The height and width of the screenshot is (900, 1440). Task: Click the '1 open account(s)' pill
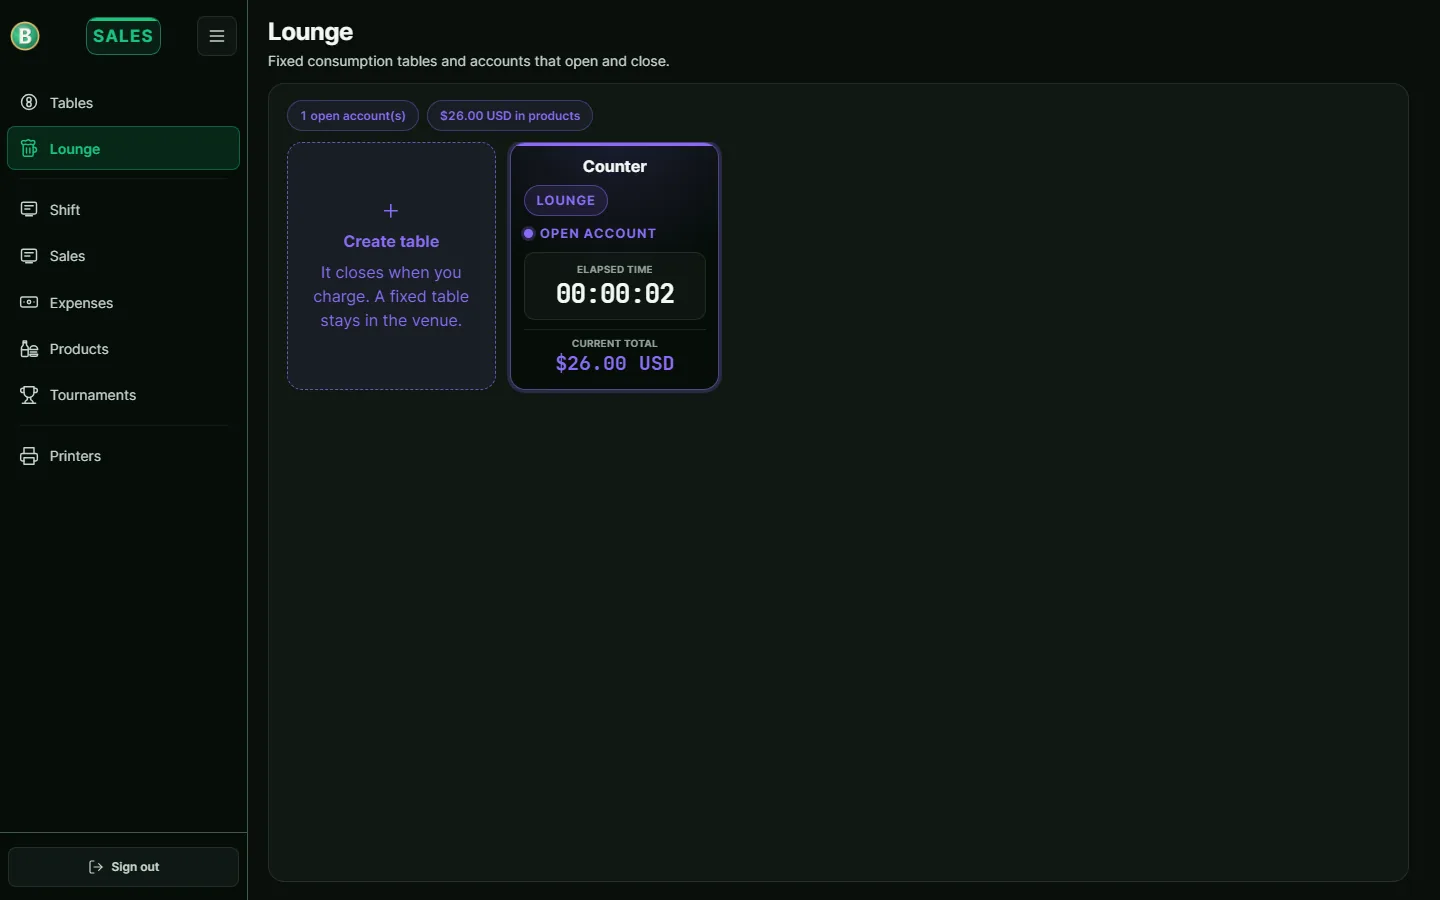(353, 116)
